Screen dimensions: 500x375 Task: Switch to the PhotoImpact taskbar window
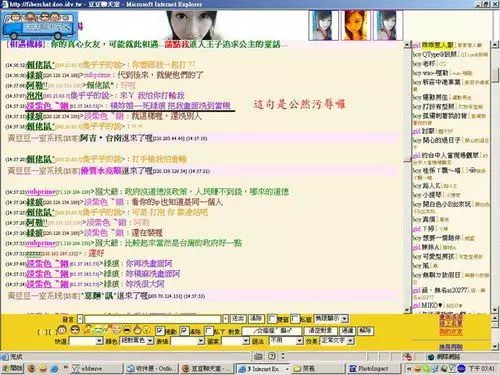point(374,369)
